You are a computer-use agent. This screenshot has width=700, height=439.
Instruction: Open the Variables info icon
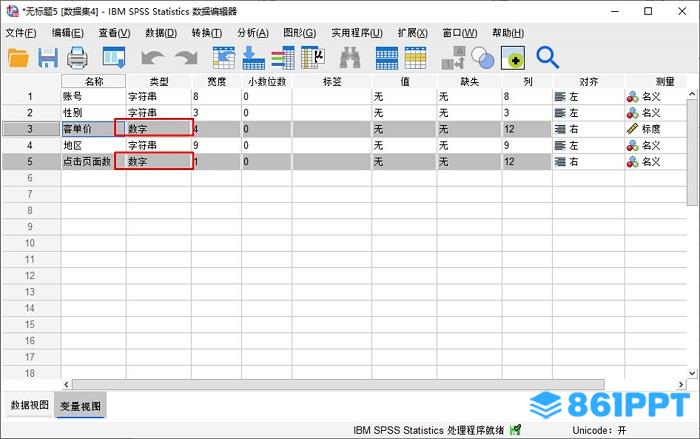click(283, 58)
